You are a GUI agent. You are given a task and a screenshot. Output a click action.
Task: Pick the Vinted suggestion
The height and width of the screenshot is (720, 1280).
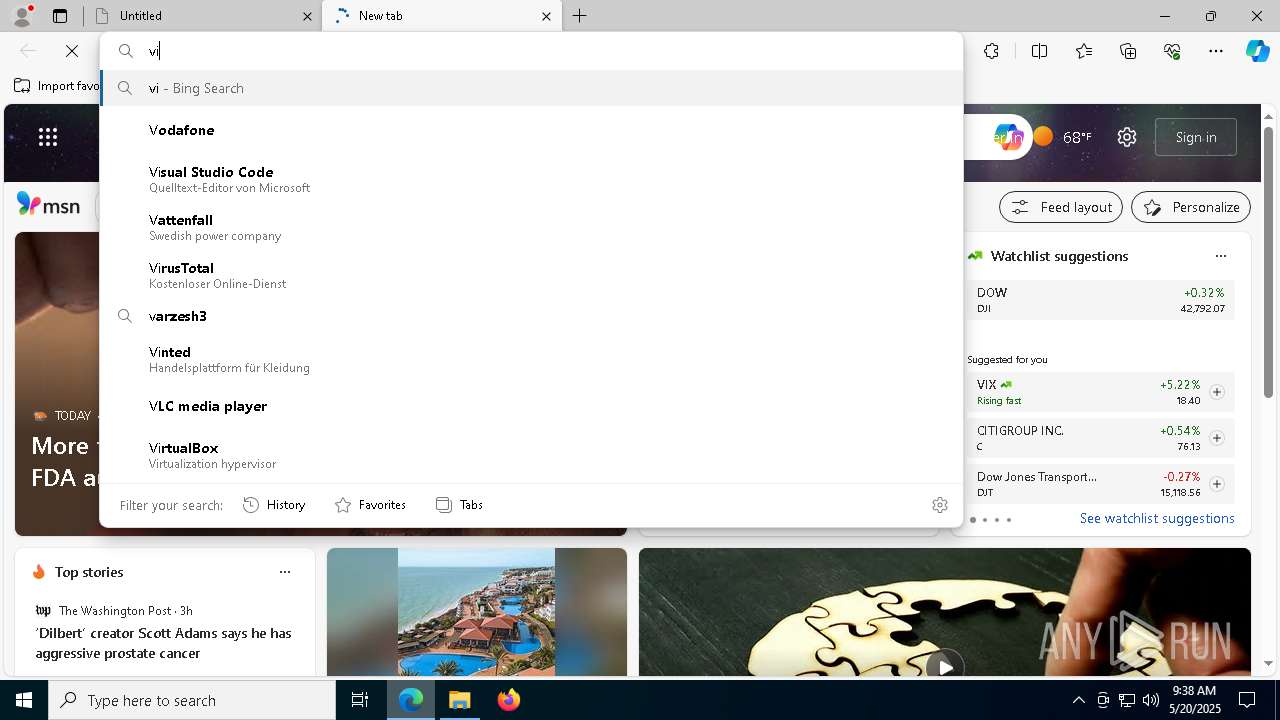coord(531,359)
